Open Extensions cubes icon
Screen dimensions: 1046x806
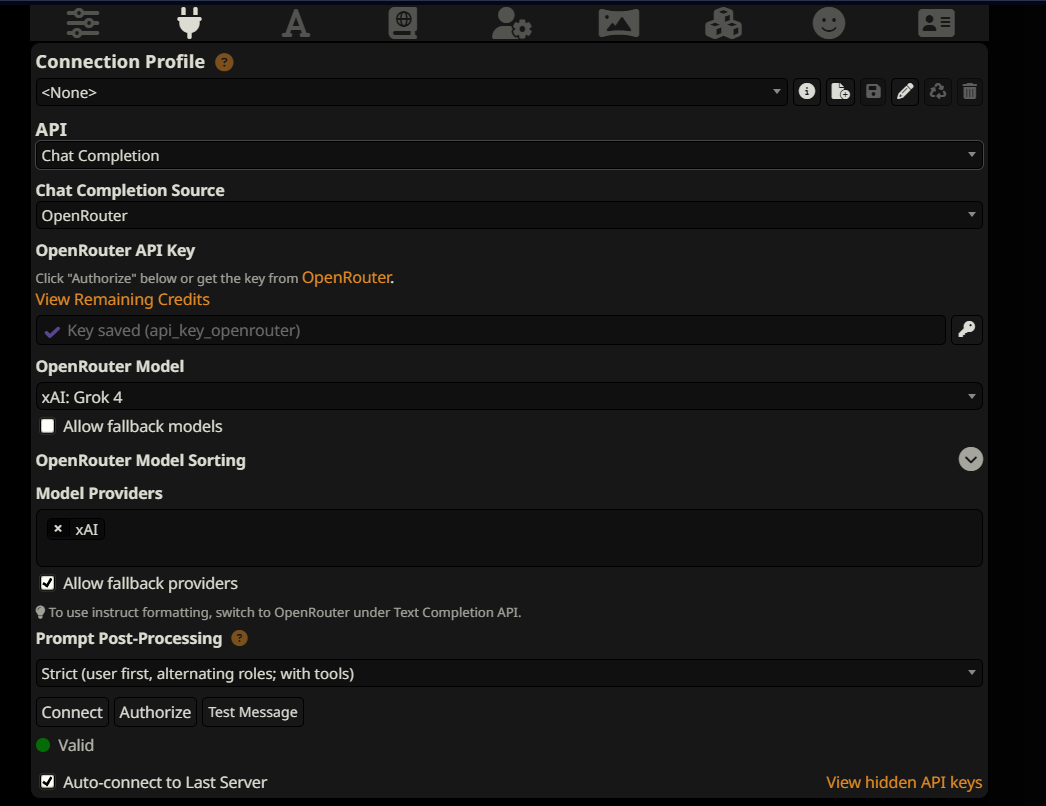tap(723, 23)
